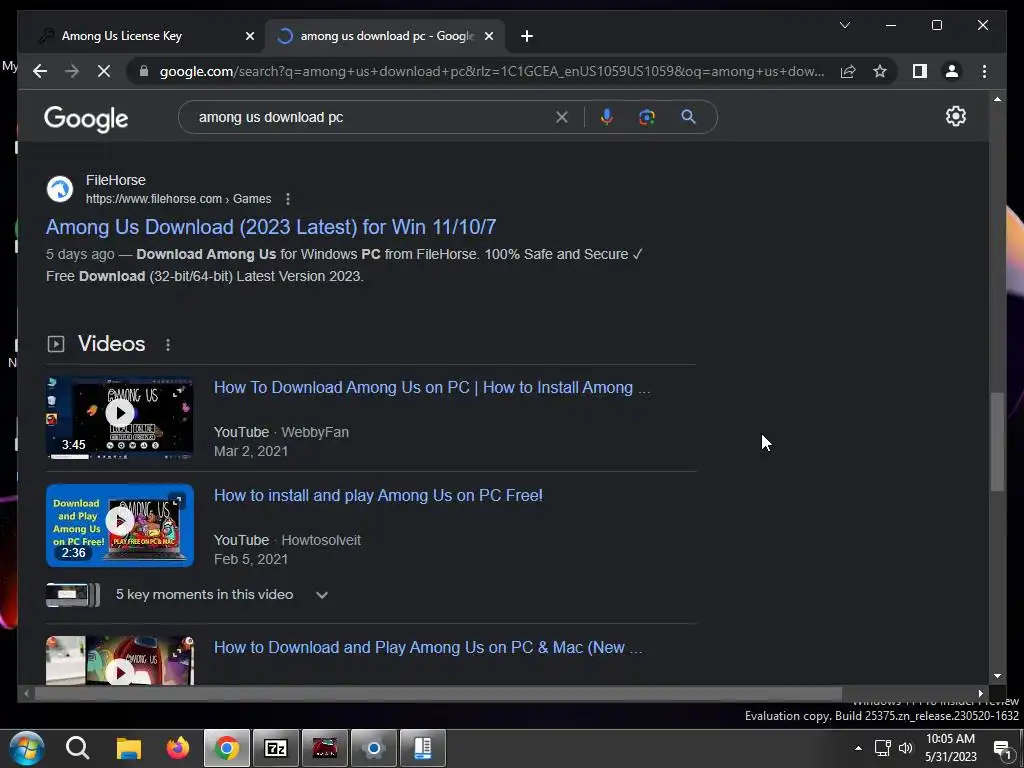Show hidden system tray icons
Viewport: 1024px width, 768px height.
coord(858,748)
